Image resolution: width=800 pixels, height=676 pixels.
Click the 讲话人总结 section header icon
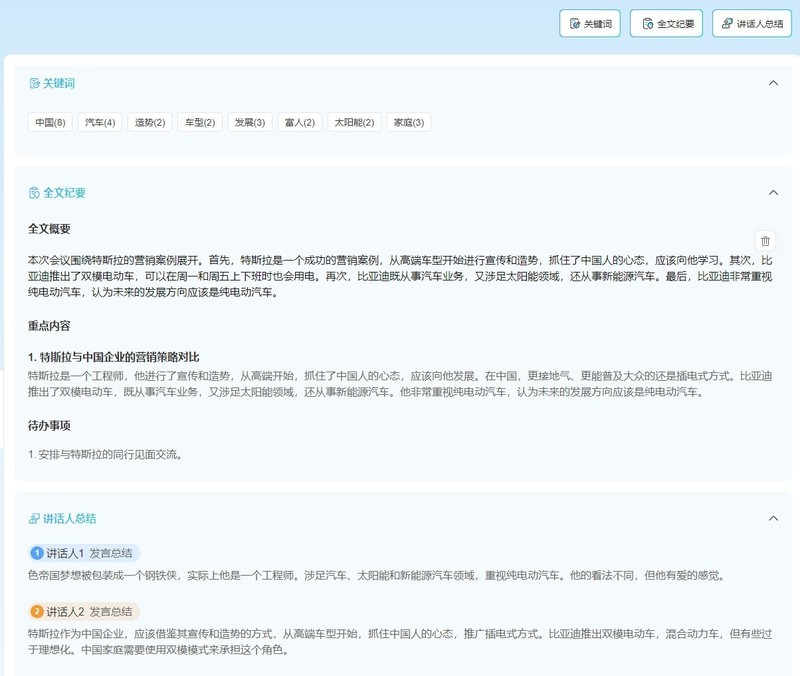click(x=35, y=519)
